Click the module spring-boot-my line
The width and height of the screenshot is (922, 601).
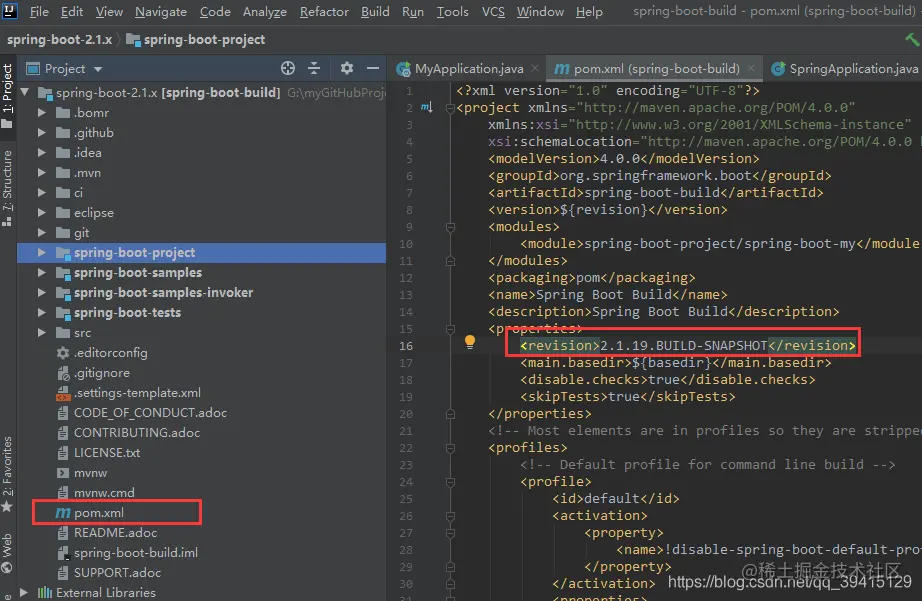(x=720, y=244)
